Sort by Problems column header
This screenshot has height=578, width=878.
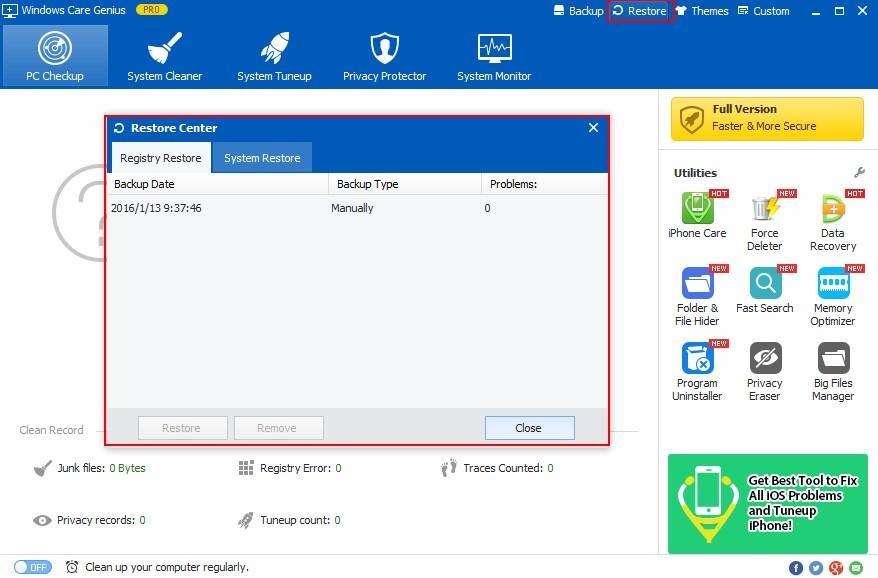[x=545, y=184]
